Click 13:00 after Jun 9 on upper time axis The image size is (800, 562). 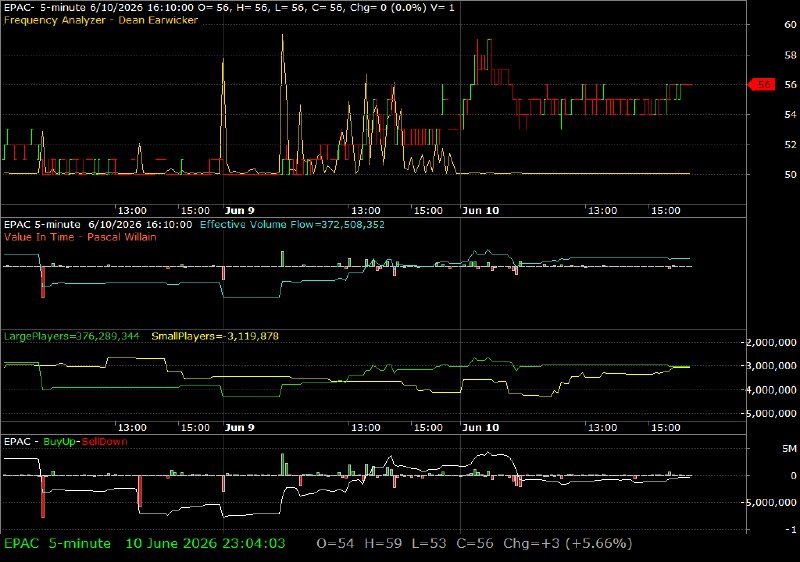[366, 211]
